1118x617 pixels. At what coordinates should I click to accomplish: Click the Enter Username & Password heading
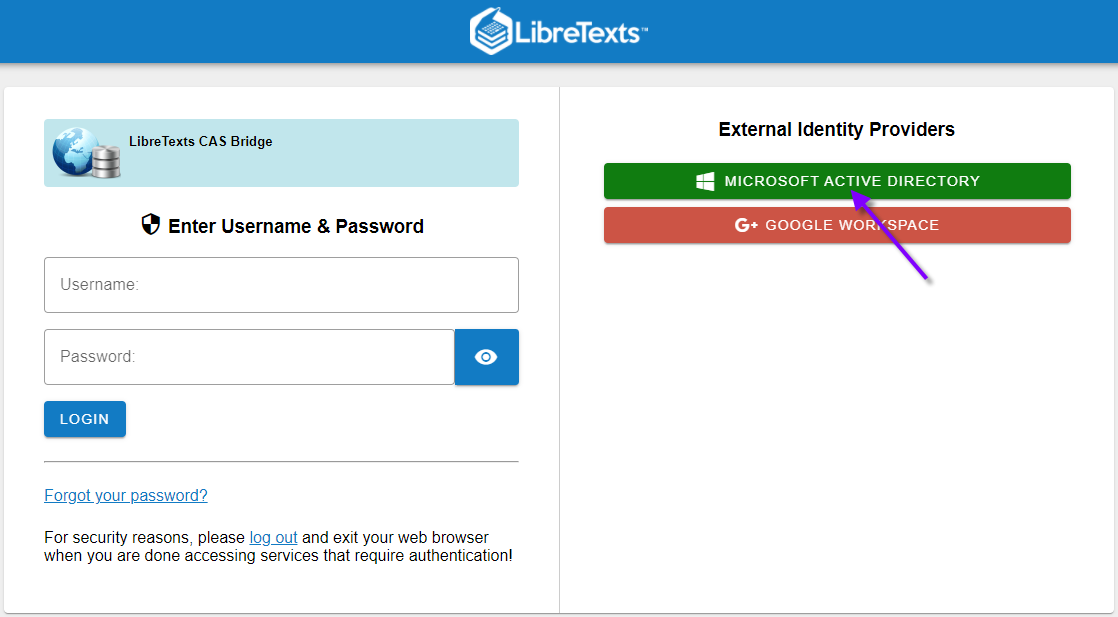296,226
